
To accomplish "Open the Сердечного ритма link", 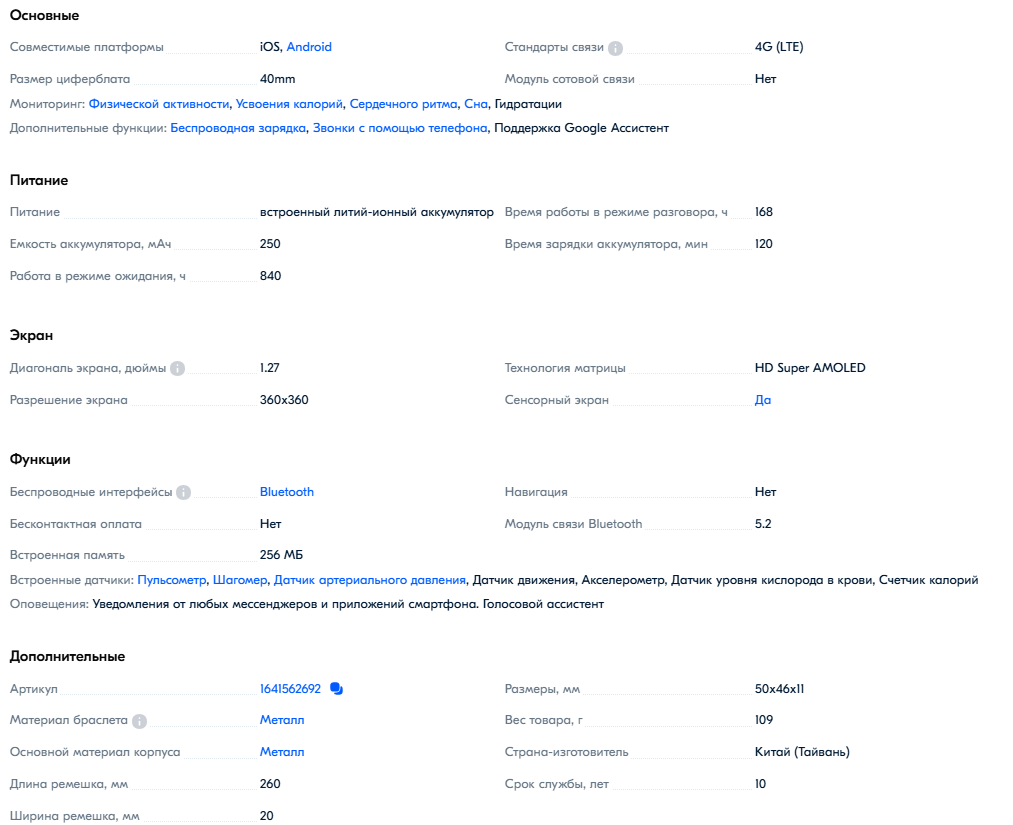I will tap(403, 104).
